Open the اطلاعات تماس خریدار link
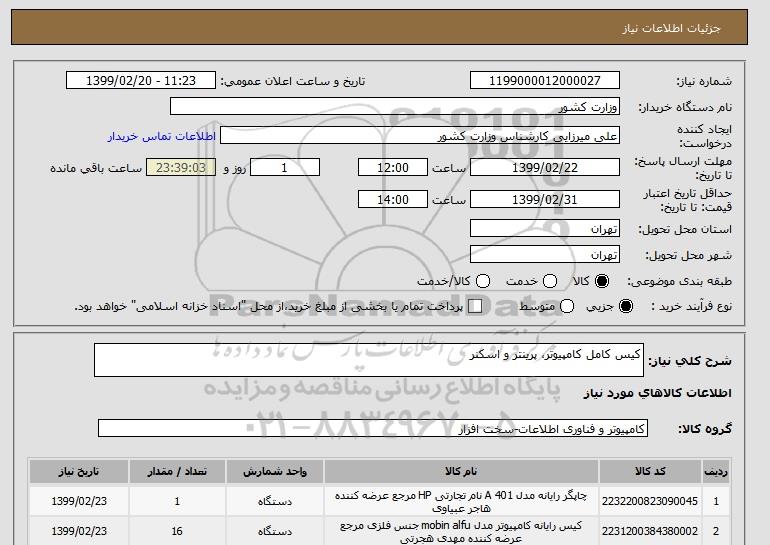The image size is (770, 545). coord(162,136)
